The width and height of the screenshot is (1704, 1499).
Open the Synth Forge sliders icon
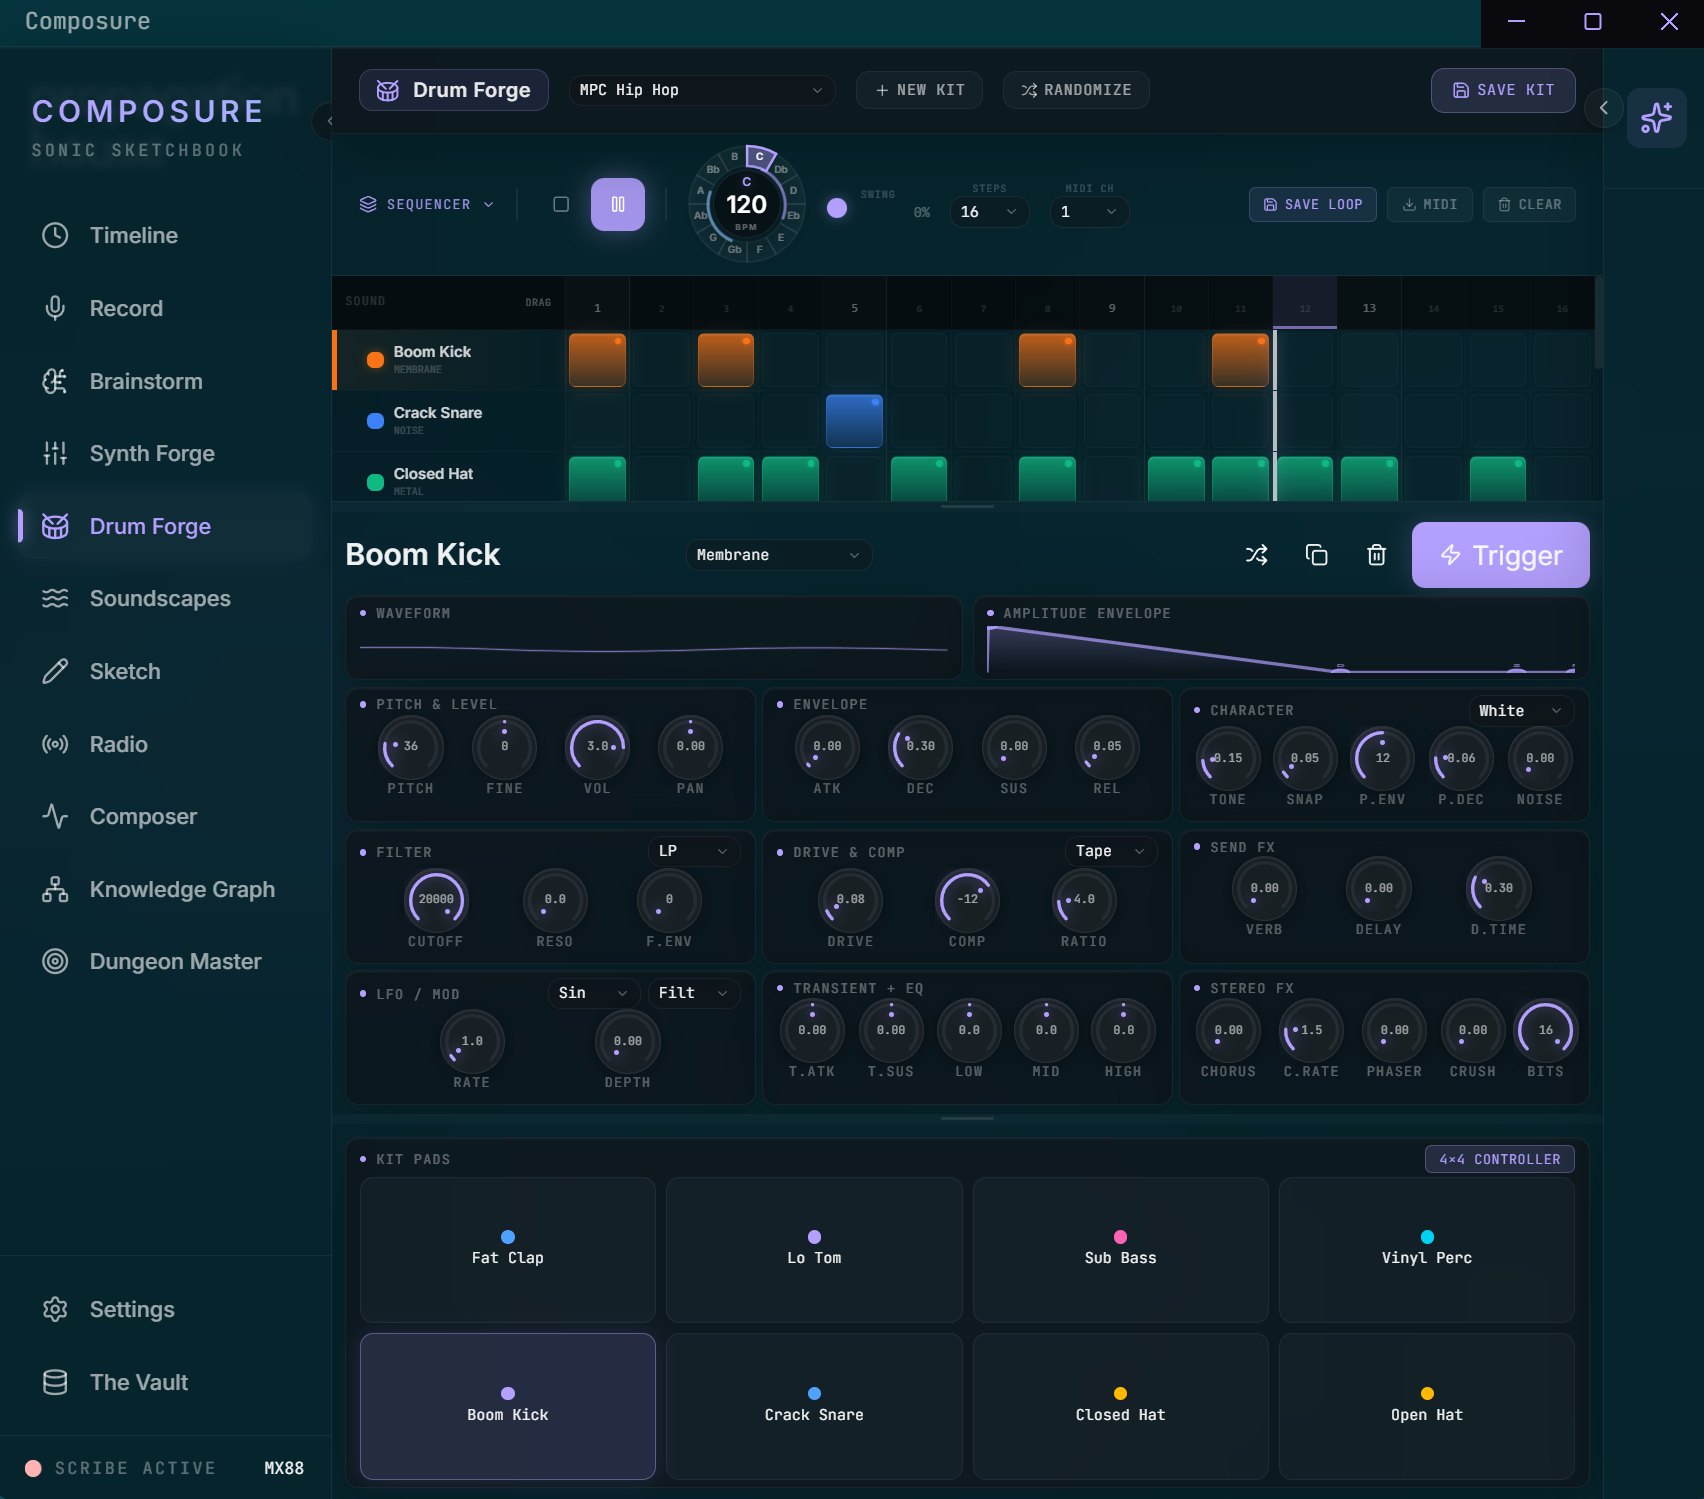click(x=55, y=453)
